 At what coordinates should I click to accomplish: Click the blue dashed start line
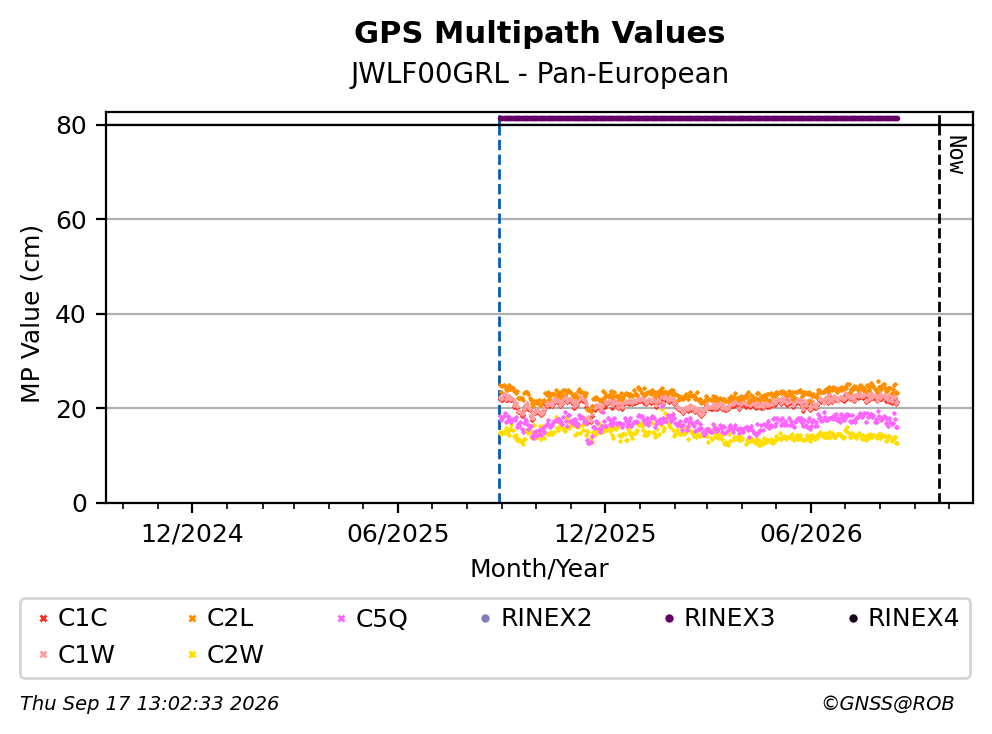click(x=499, y=309)
